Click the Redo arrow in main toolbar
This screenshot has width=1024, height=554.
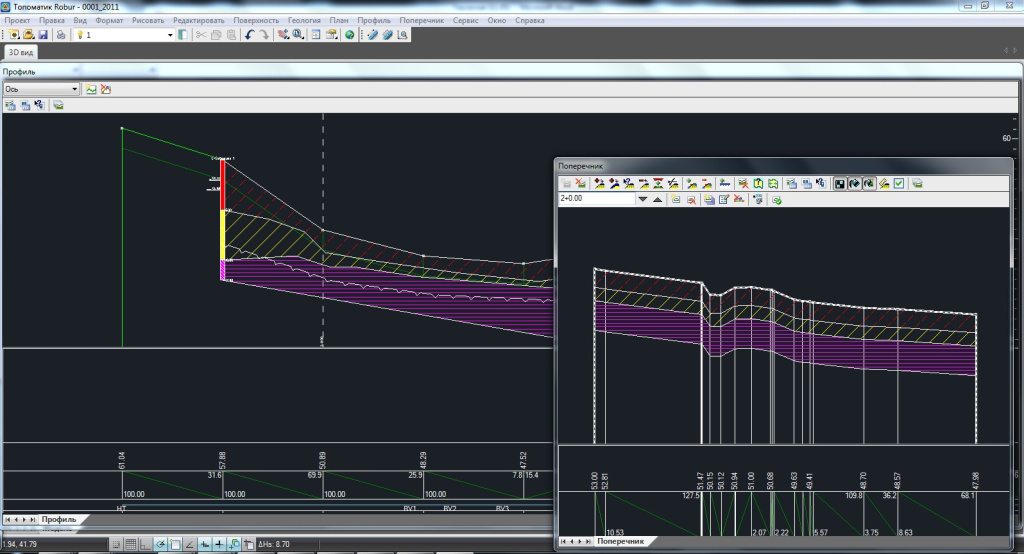263,35
